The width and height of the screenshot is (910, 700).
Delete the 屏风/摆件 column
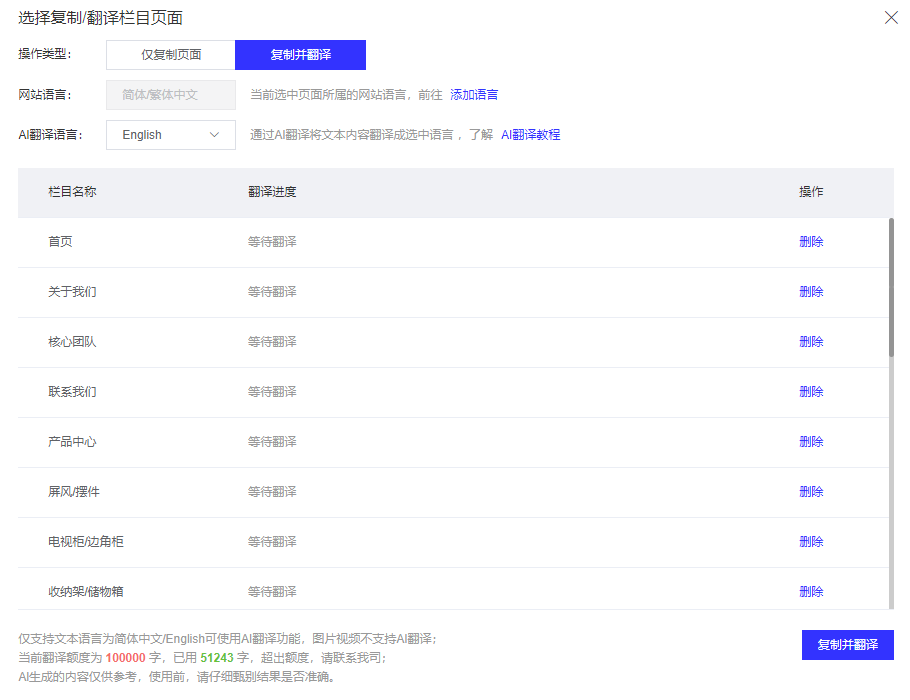tap(811, 491)
